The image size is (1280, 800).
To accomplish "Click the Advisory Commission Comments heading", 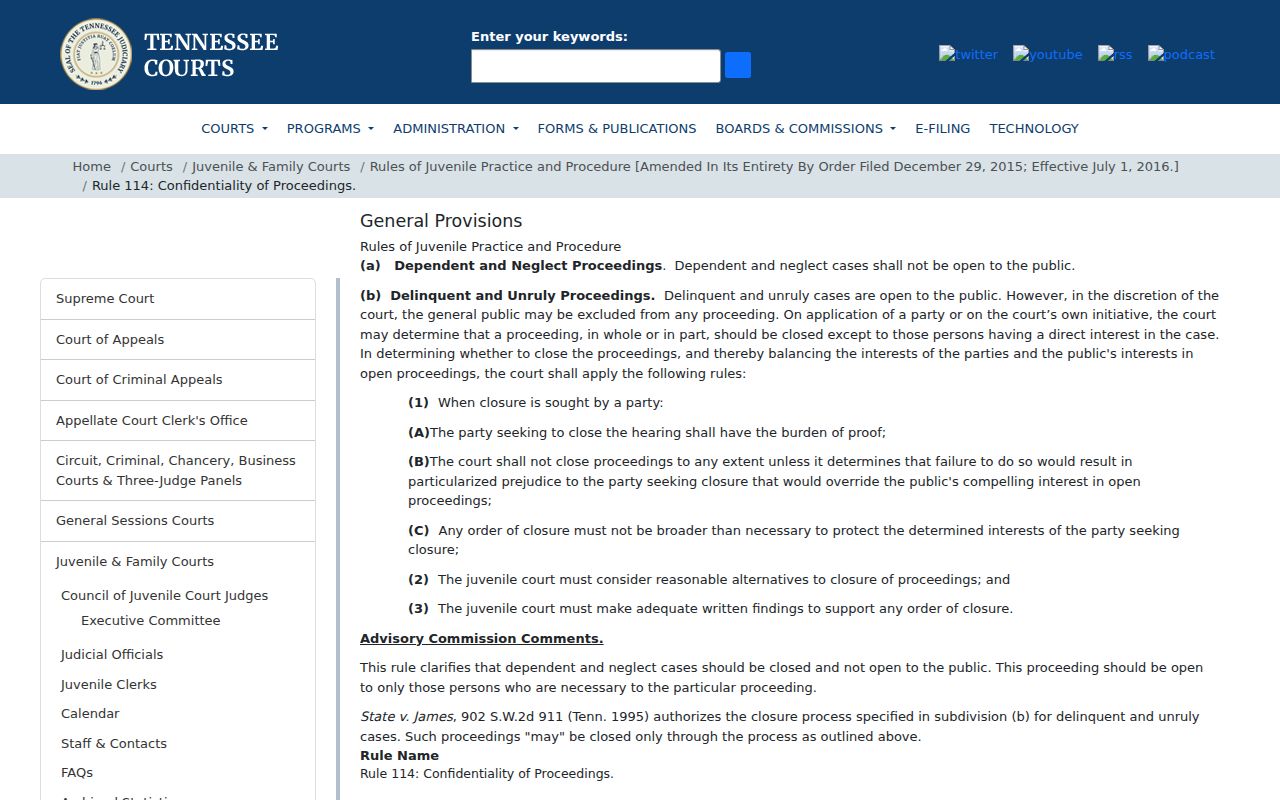I will coord(482,639).
